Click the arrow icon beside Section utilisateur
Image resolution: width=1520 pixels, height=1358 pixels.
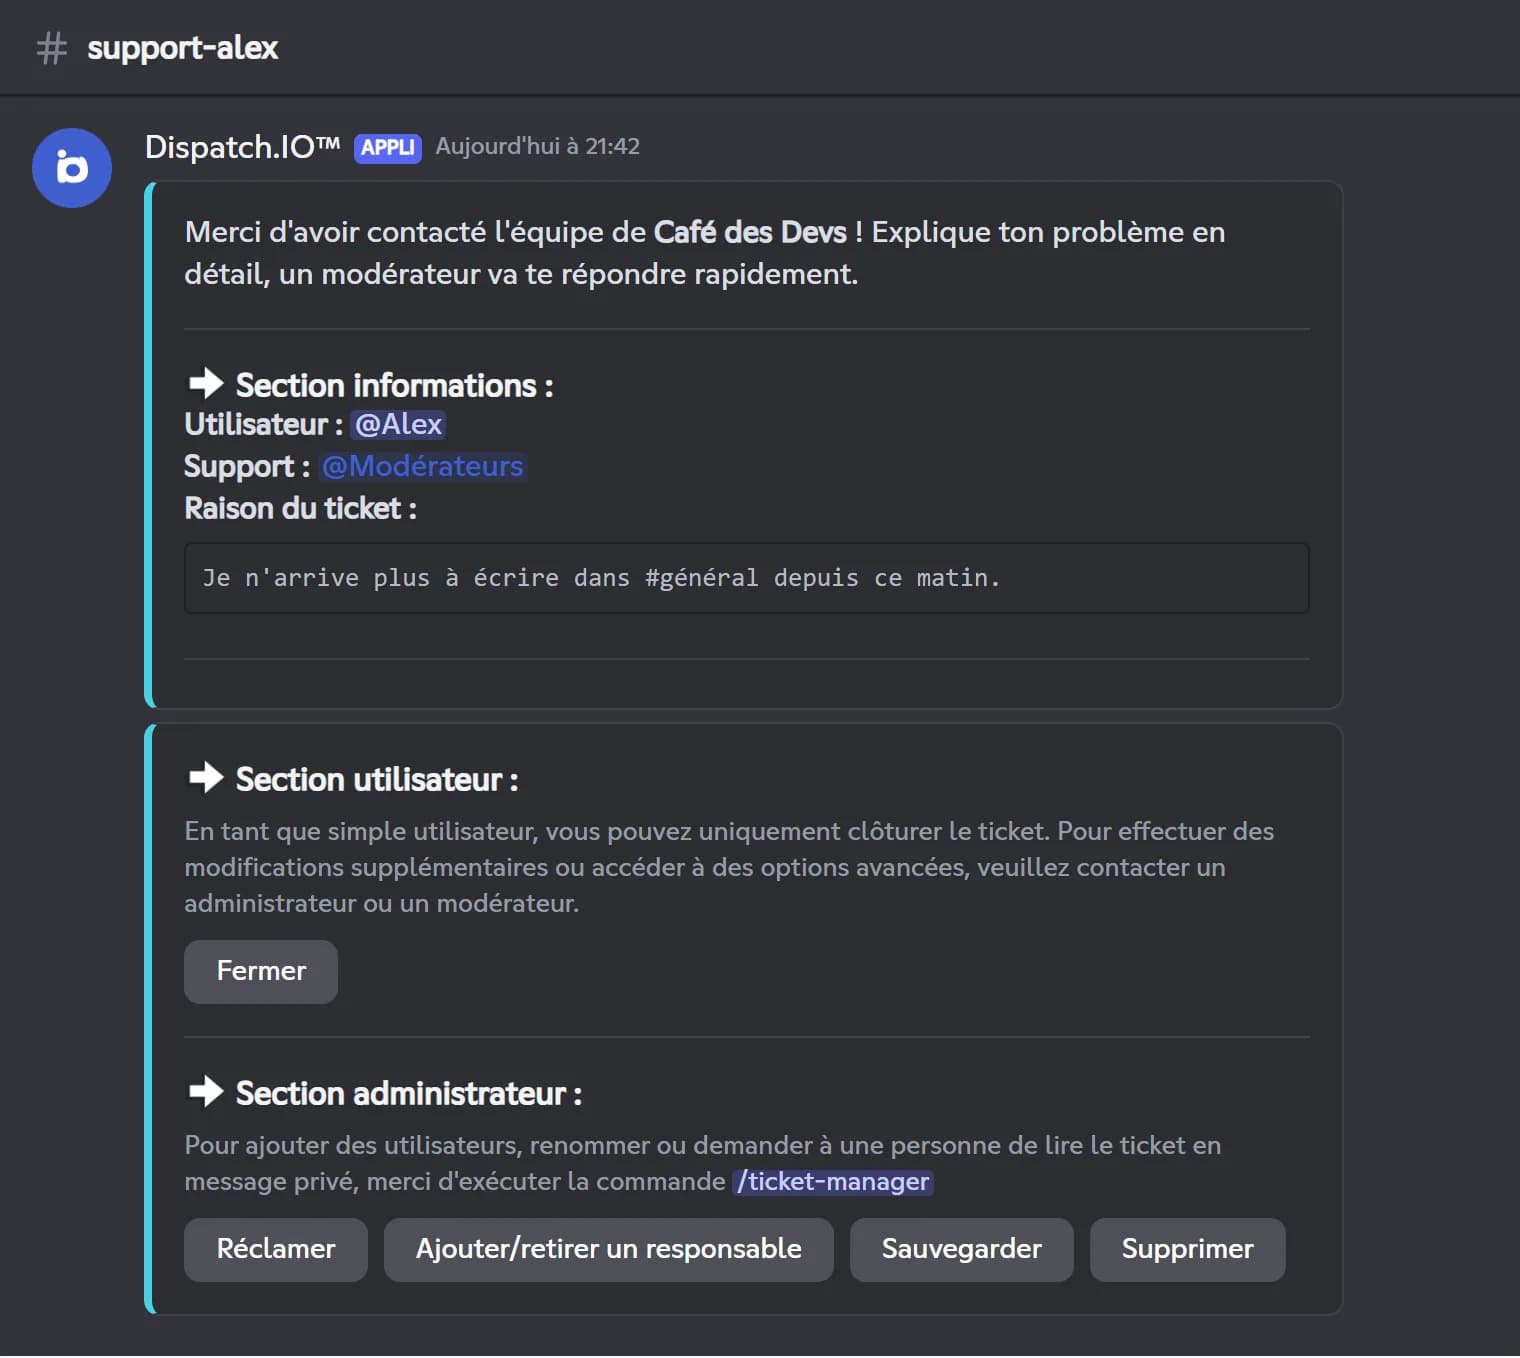pos(206,777)
